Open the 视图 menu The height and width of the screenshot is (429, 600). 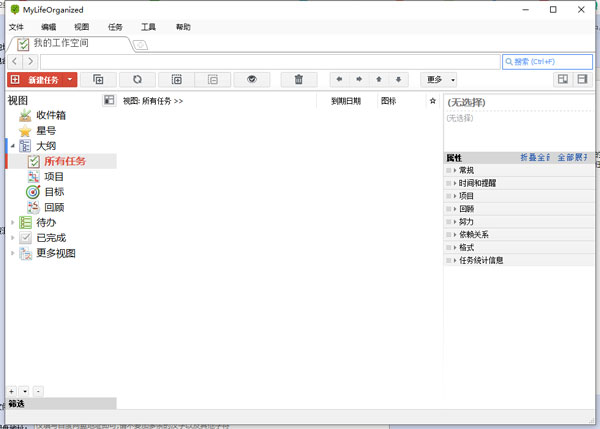click(82, 27)
